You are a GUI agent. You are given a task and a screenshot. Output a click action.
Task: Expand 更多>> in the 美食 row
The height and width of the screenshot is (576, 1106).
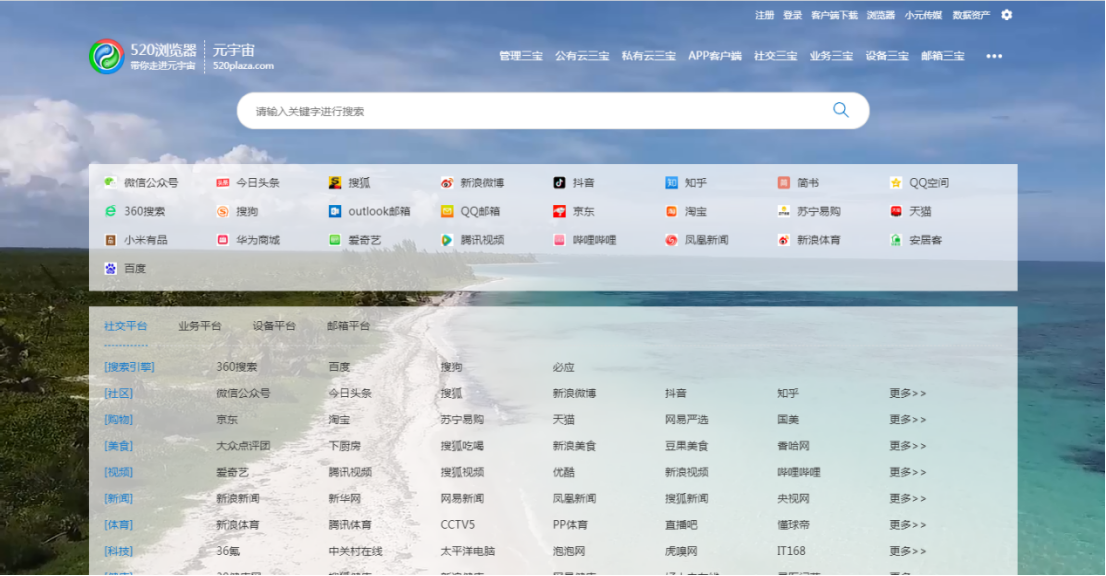[908, 446]
